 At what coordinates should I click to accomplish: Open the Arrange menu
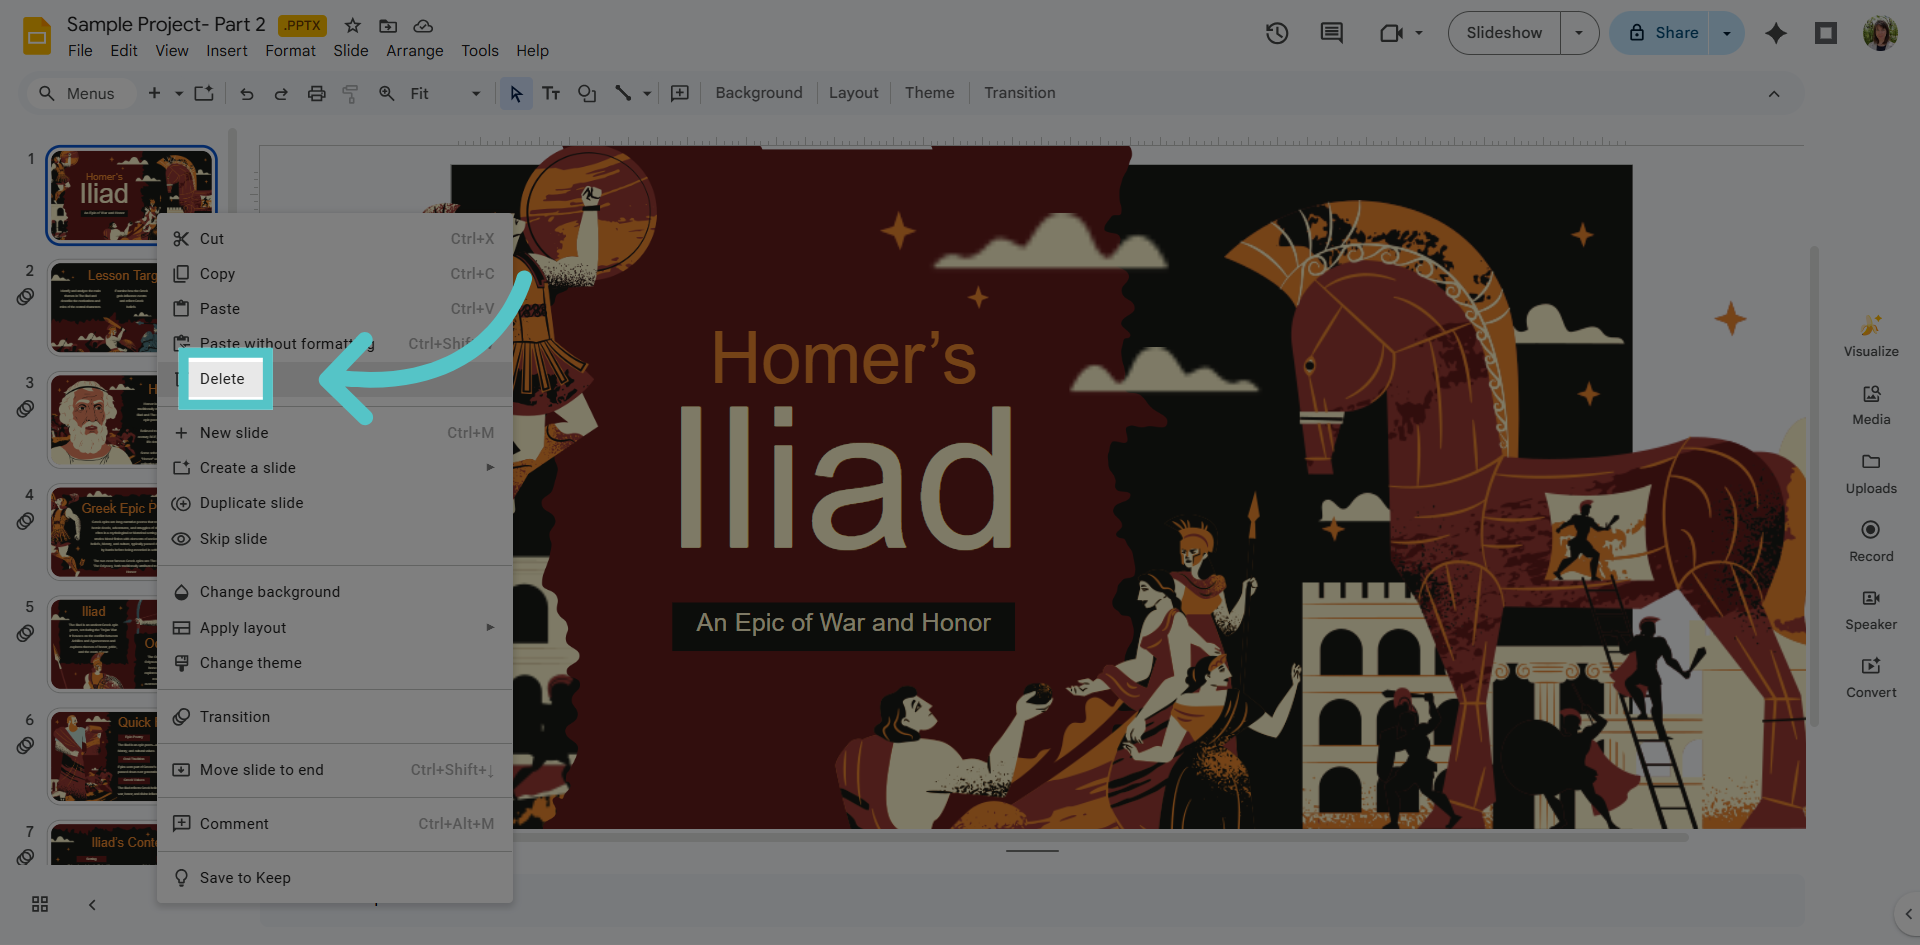(415, 51)
